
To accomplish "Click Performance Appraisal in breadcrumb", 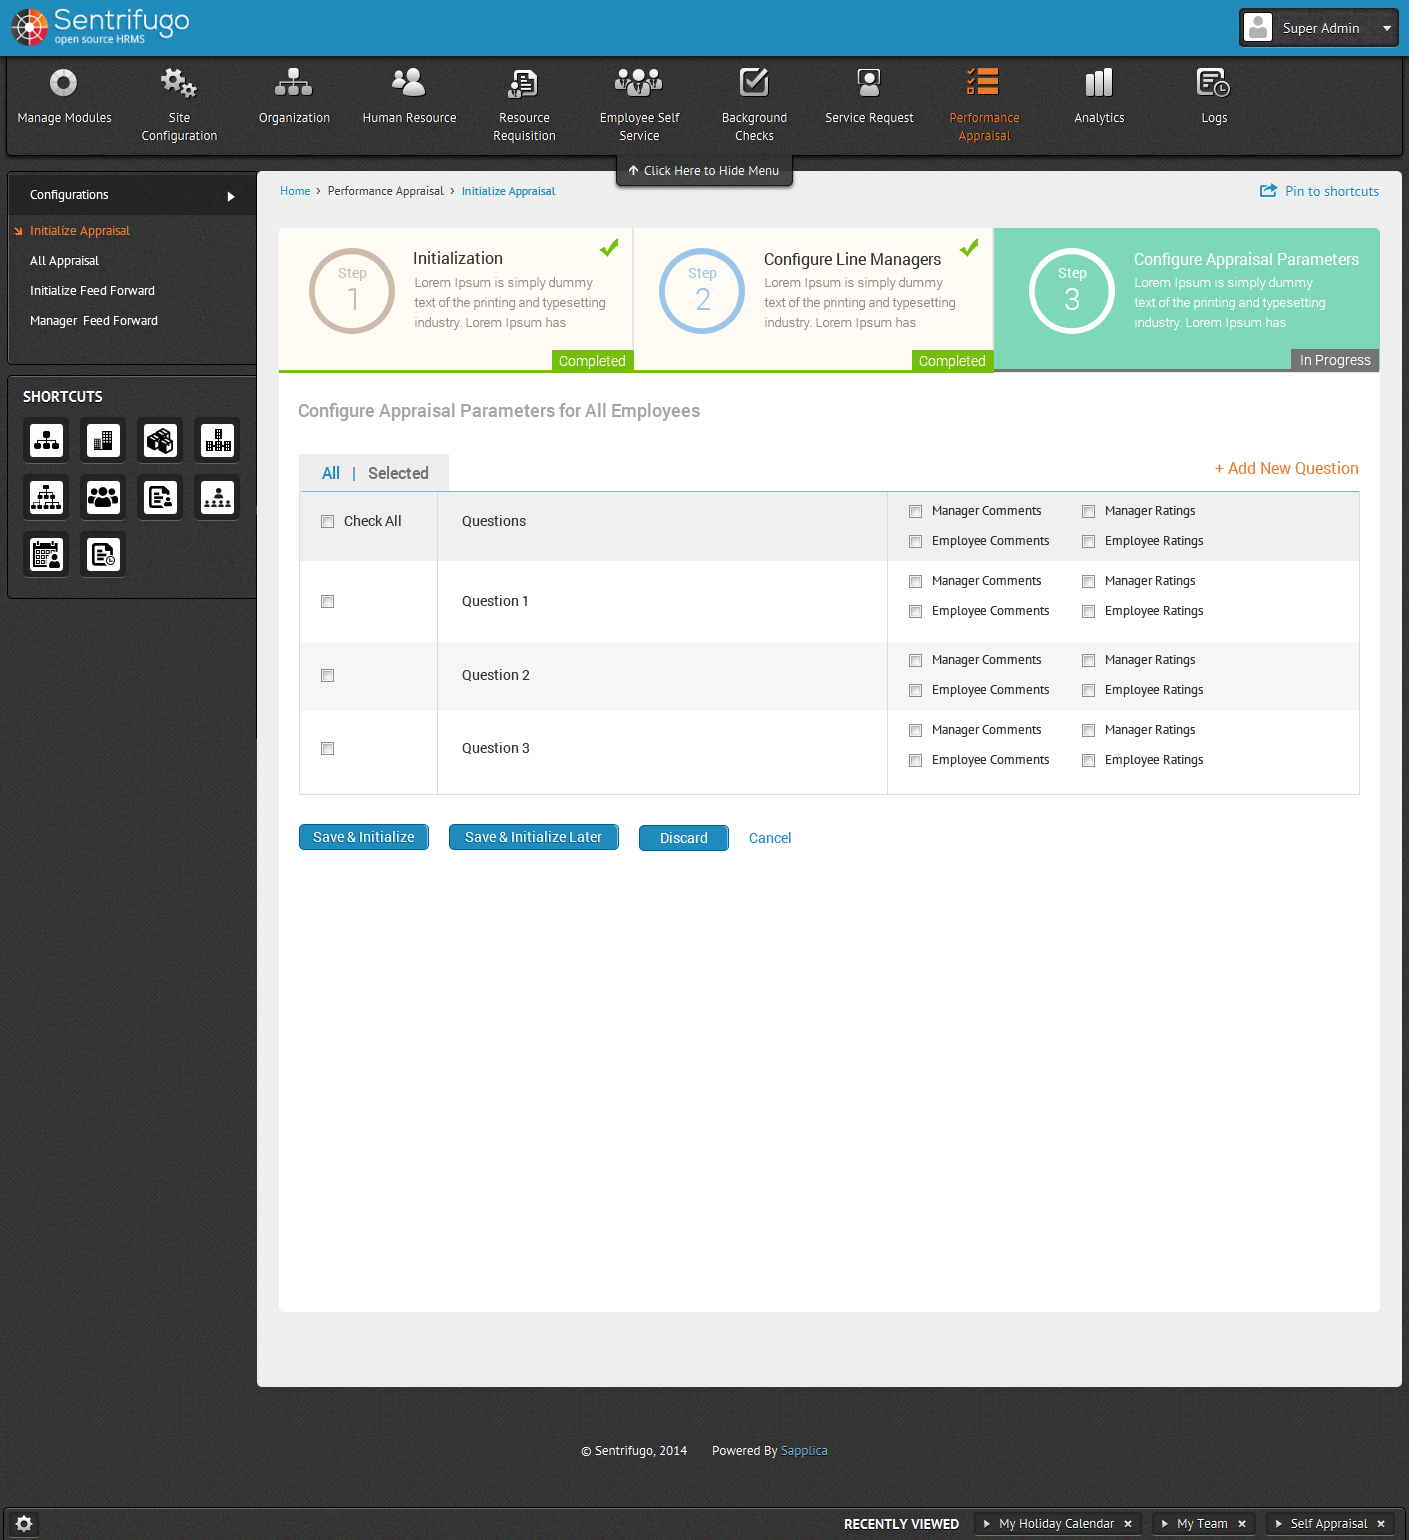I will click(x=385, y=191).
